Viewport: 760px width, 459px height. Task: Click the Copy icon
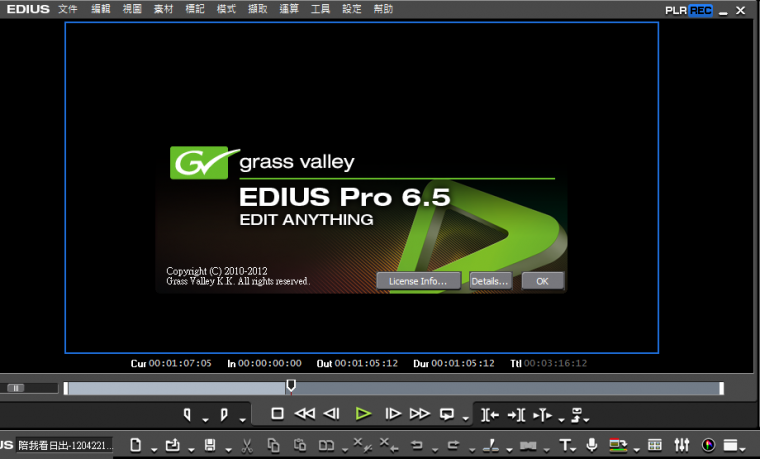pos(273,445)
